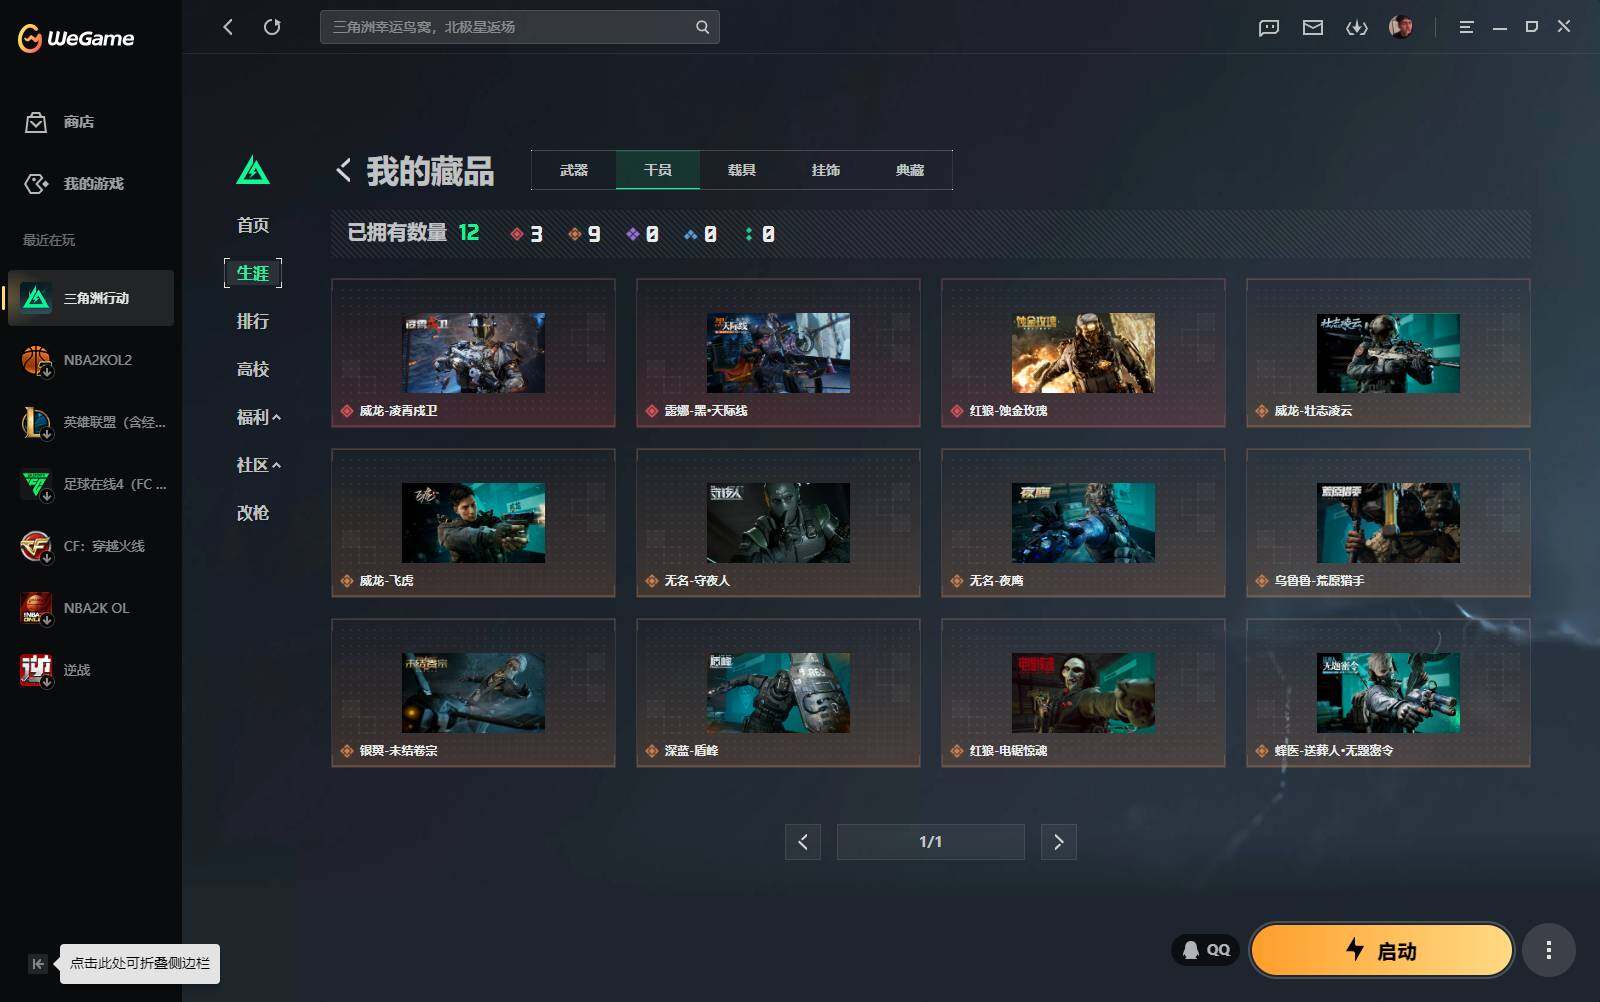The image size is (1600, 1002).
Task: Open the mail inbox icon
Action: tap(1313, 27)
